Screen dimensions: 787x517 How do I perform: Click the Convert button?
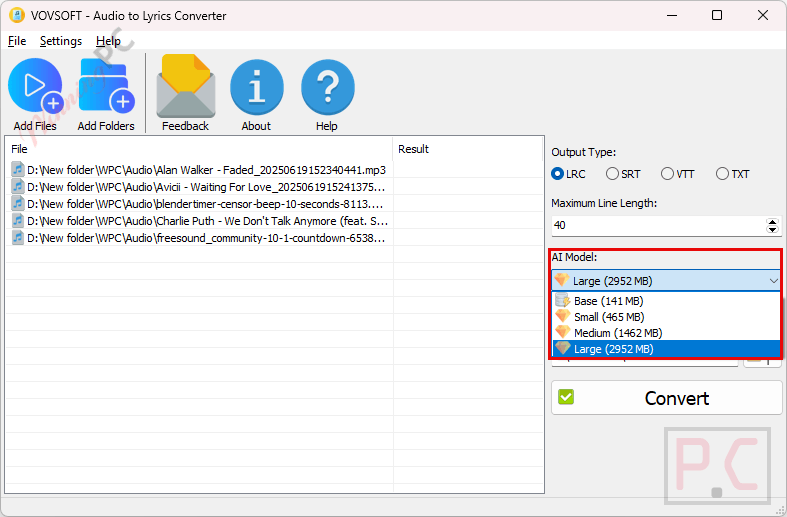[667, 398]
